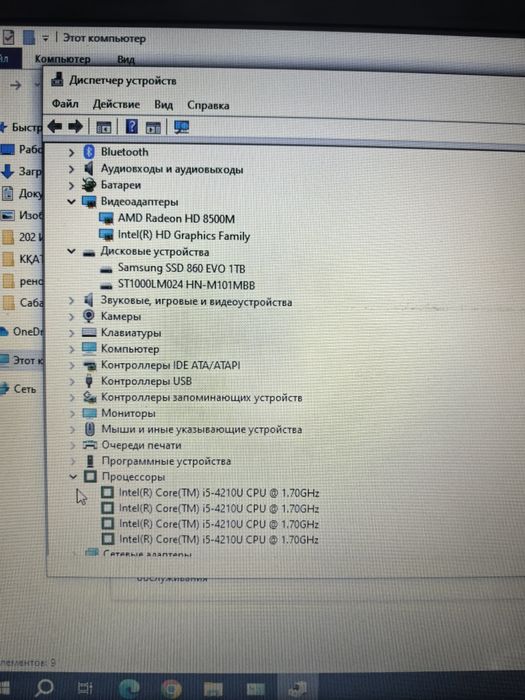Select the Батареи battery icon
Image resolution: width=525 pixels, height=700 pixels.
(89, 185)
